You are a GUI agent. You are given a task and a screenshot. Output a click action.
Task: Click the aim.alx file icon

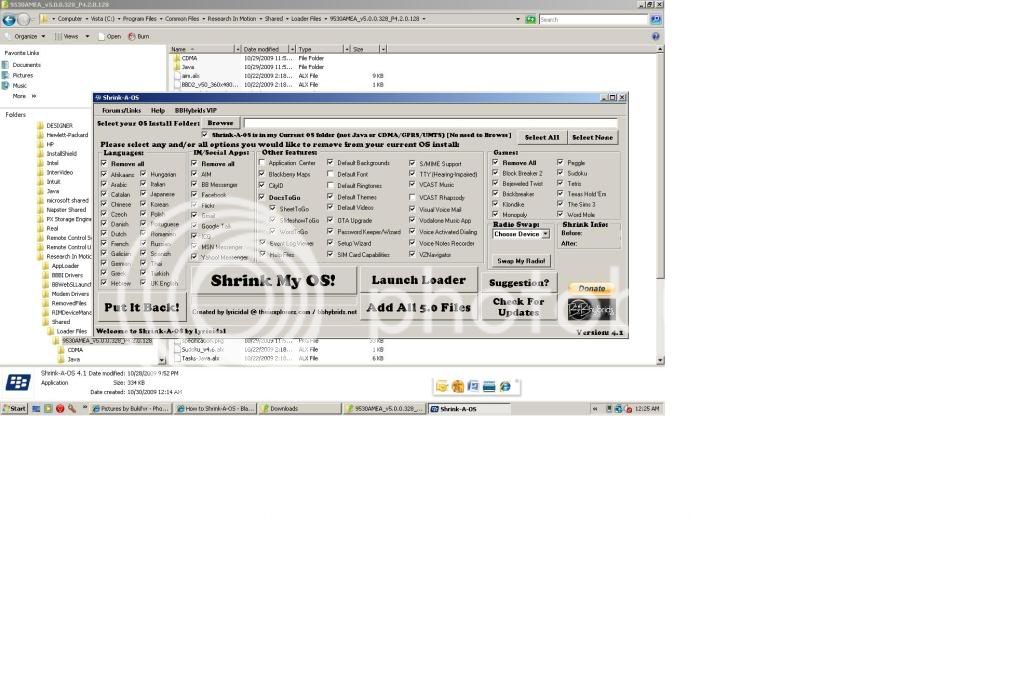[176, 76]
